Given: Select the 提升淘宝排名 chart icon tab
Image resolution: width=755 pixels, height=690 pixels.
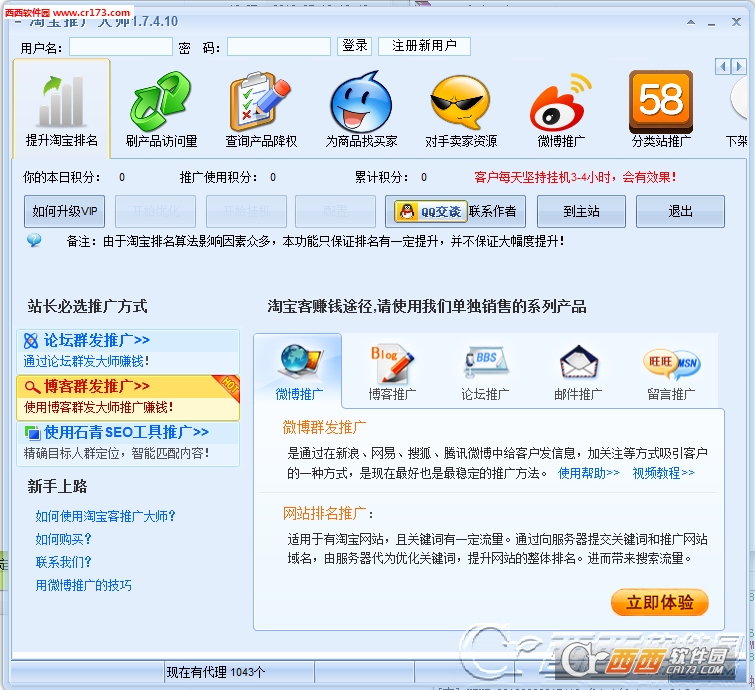Looking at the screenshot, I should (62, 109).
